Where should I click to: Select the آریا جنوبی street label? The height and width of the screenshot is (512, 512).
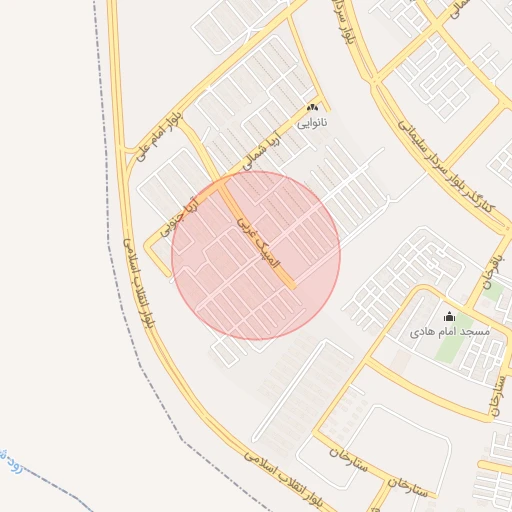click(180, 217)
